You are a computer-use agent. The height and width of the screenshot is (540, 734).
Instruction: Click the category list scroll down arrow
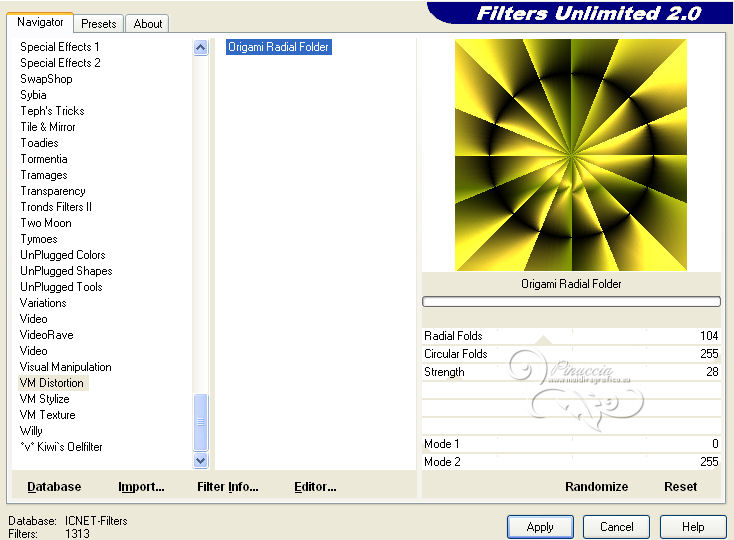pyautogui.click(x=200, y=460)
